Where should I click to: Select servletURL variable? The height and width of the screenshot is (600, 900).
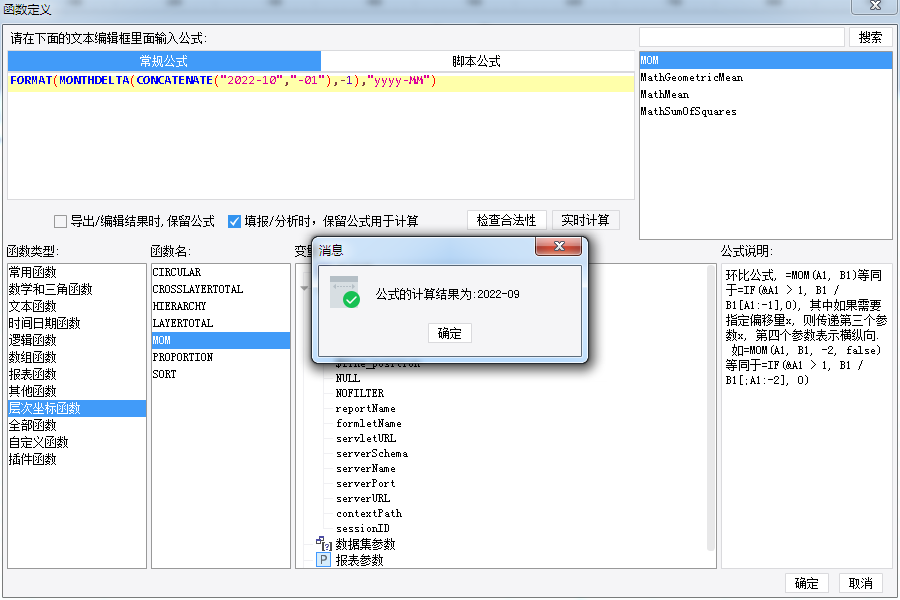[366, 438]
